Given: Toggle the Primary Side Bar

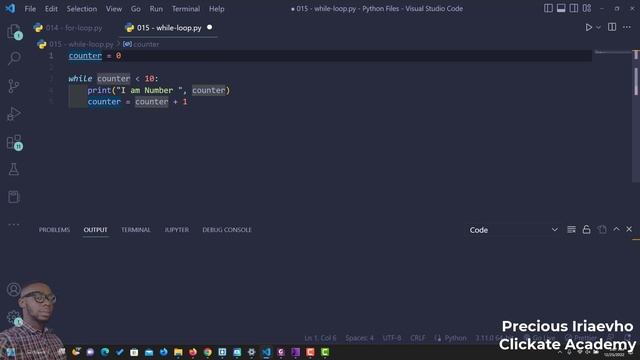Looking at the screenshot, I should pyautogui.click(x=548, y=8).
